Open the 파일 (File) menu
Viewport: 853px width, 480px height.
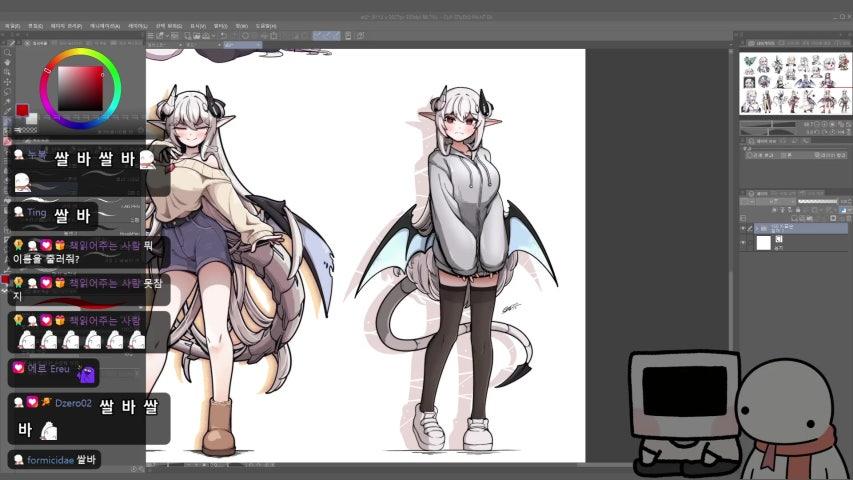coord(11,25)
